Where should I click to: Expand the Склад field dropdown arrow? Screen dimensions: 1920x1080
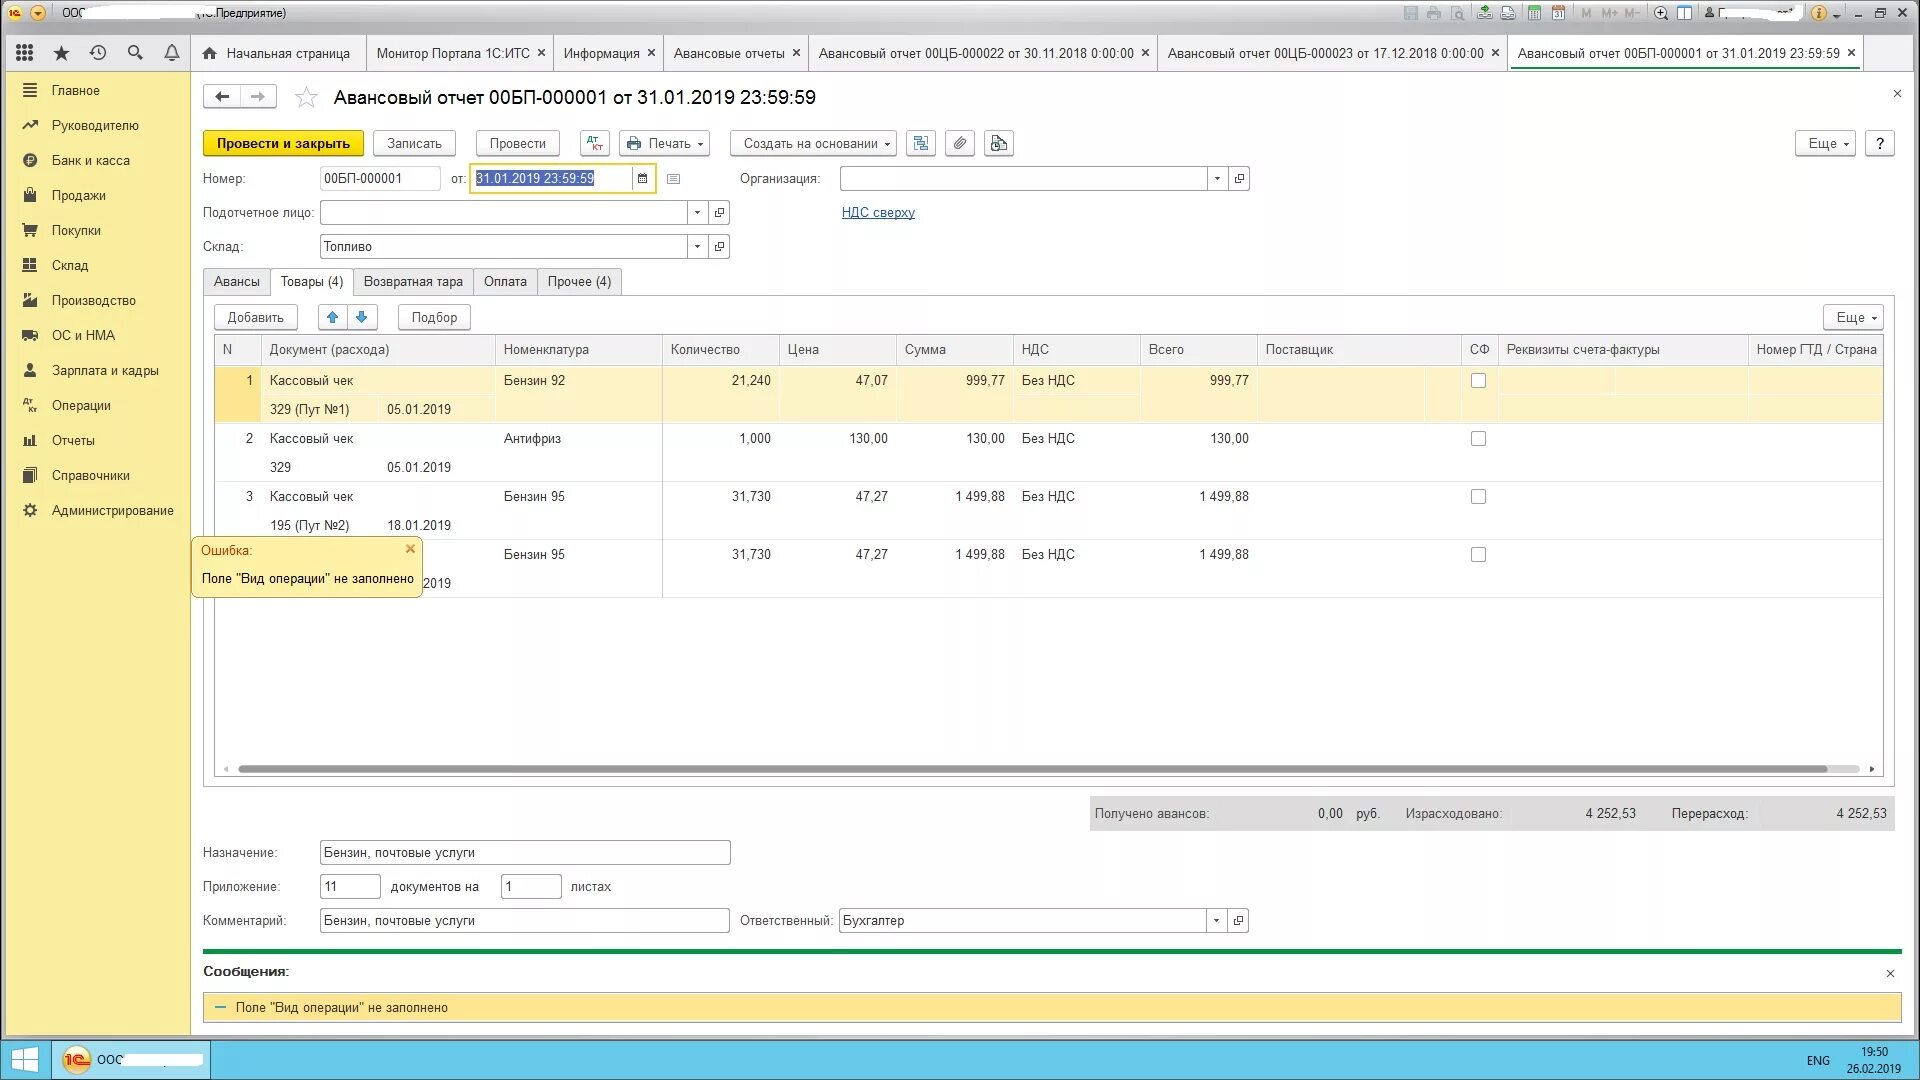(x=697, y=247)
